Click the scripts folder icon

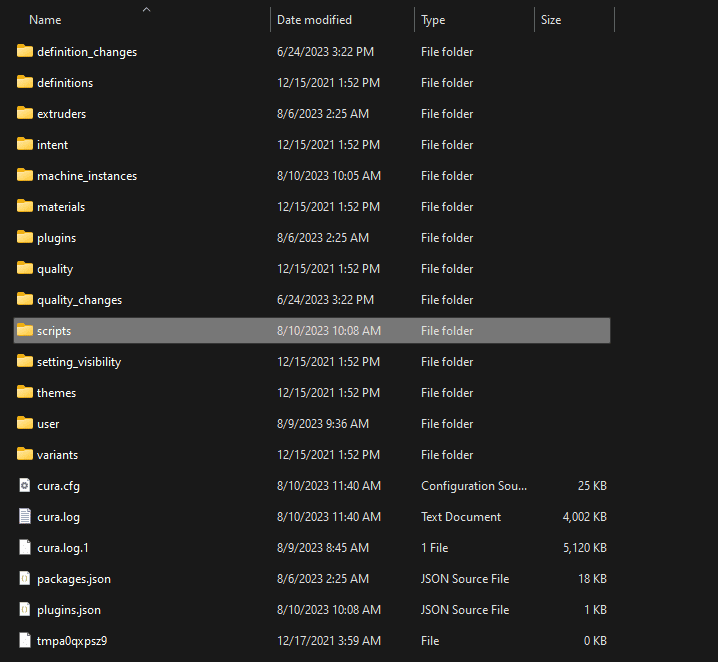[25, 330]
